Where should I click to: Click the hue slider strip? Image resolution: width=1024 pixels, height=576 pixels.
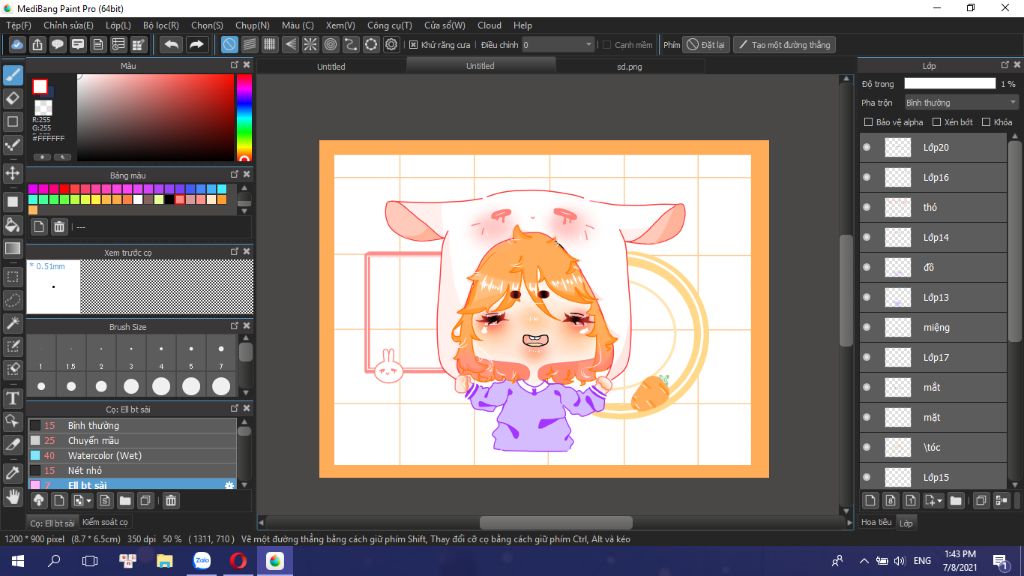[x=244, y=116]
